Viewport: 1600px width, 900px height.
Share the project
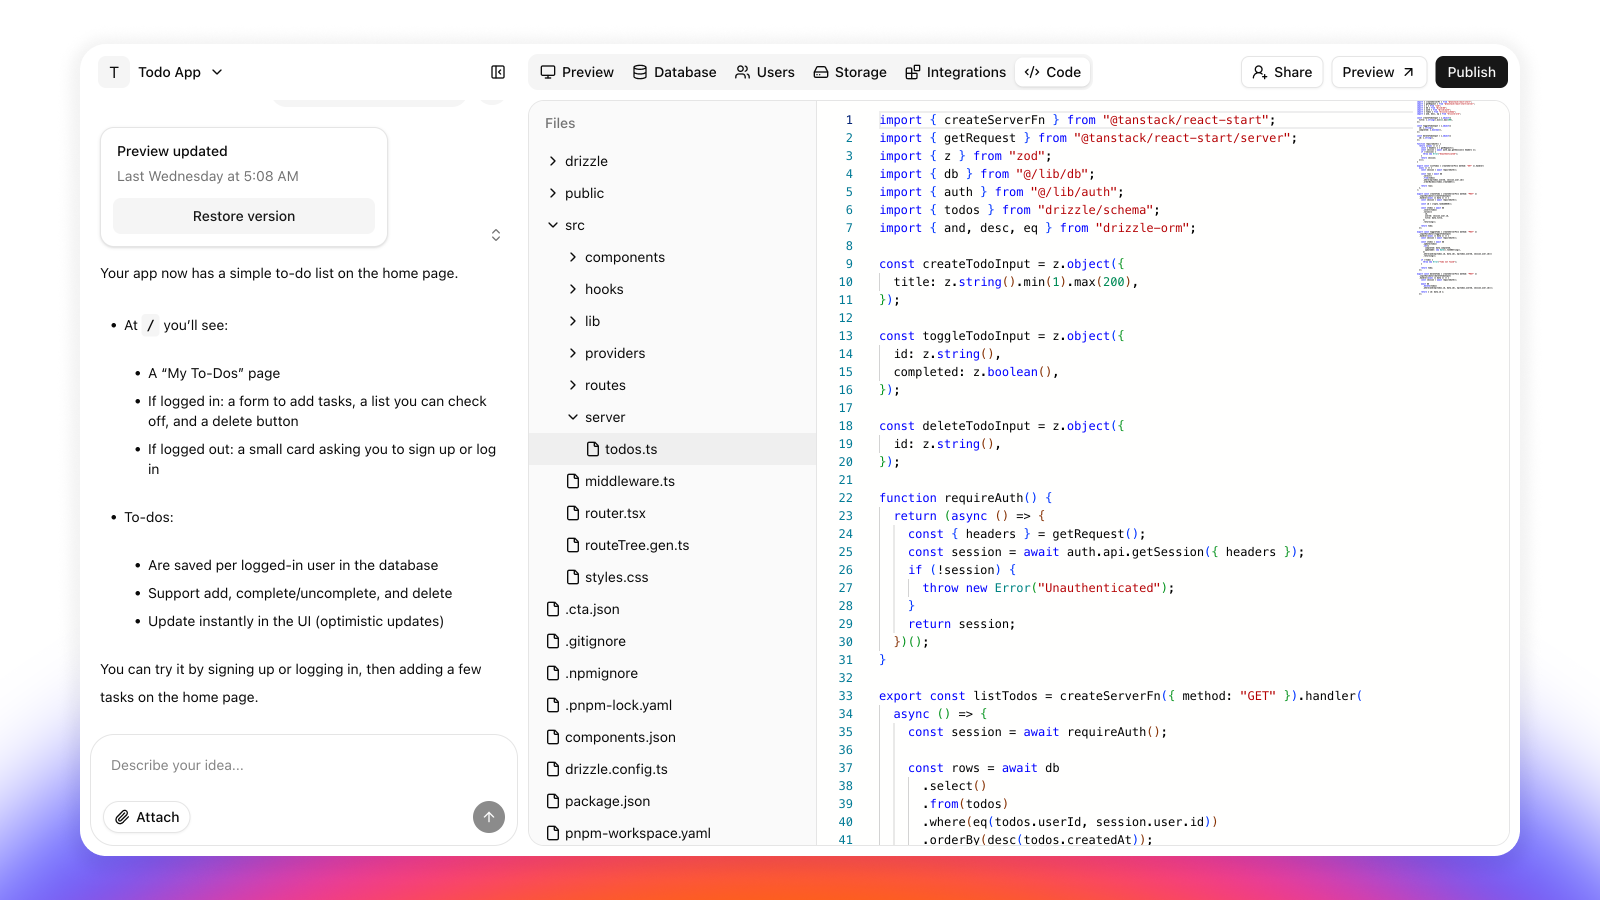pos(1282,72)
